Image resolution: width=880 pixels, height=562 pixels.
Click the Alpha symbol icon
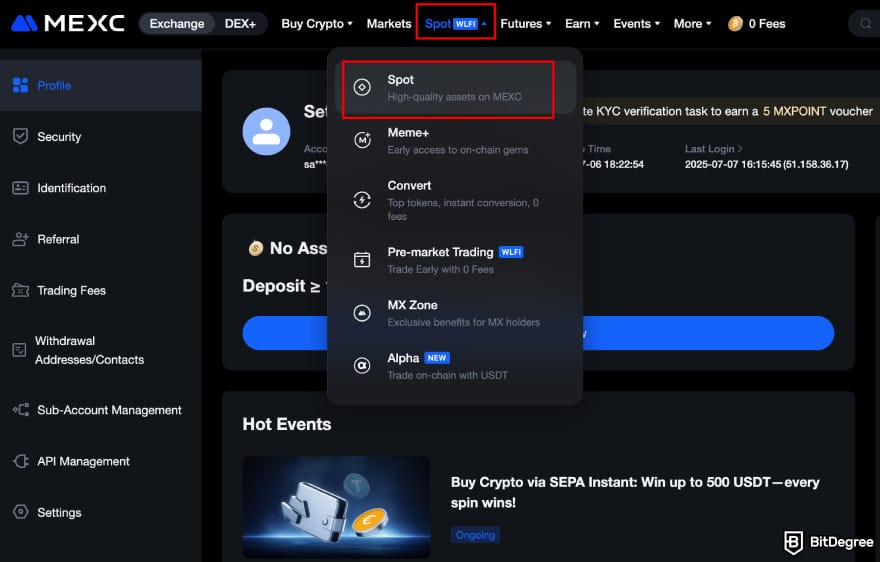[362, 365]
